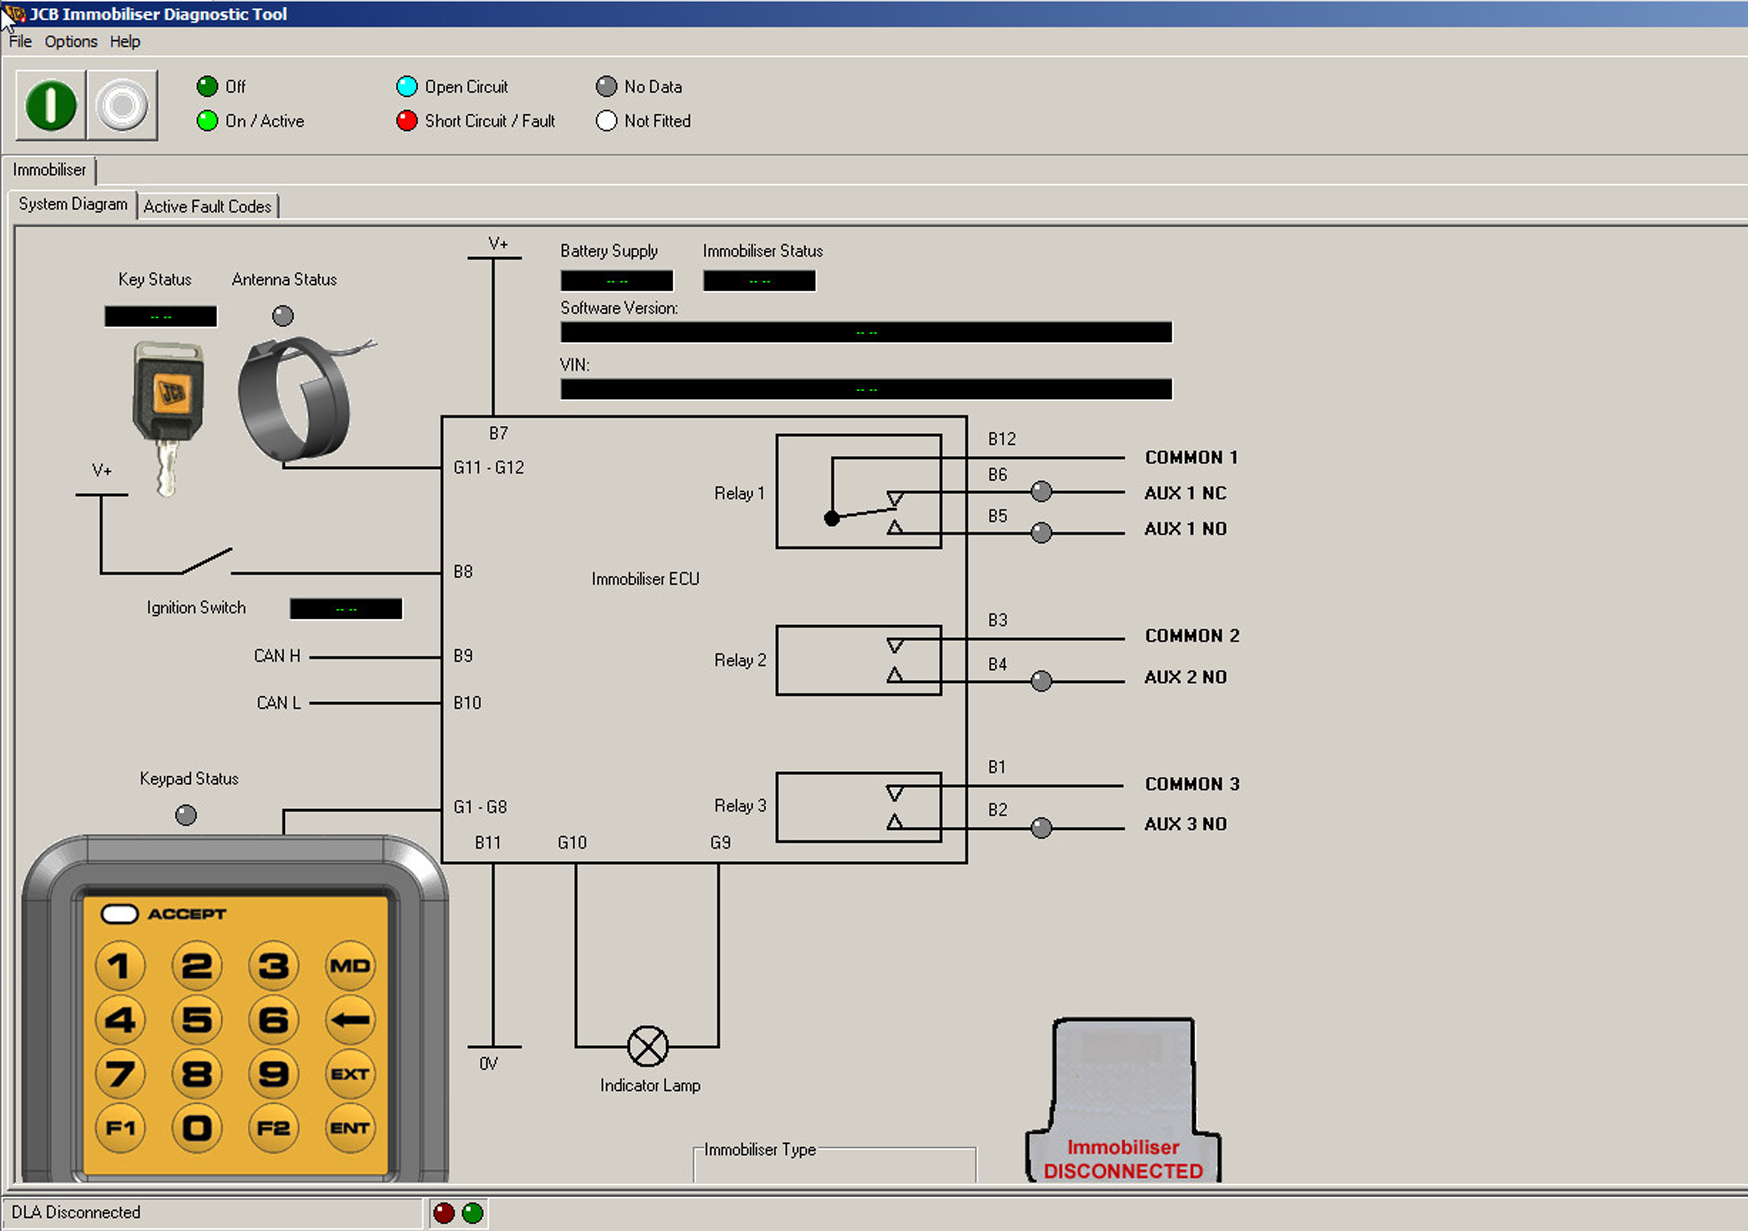1748x1231 pixels.
Task: Click the Keypad Status indicator light
Action: pyautogui.click(x=186, y=815)
